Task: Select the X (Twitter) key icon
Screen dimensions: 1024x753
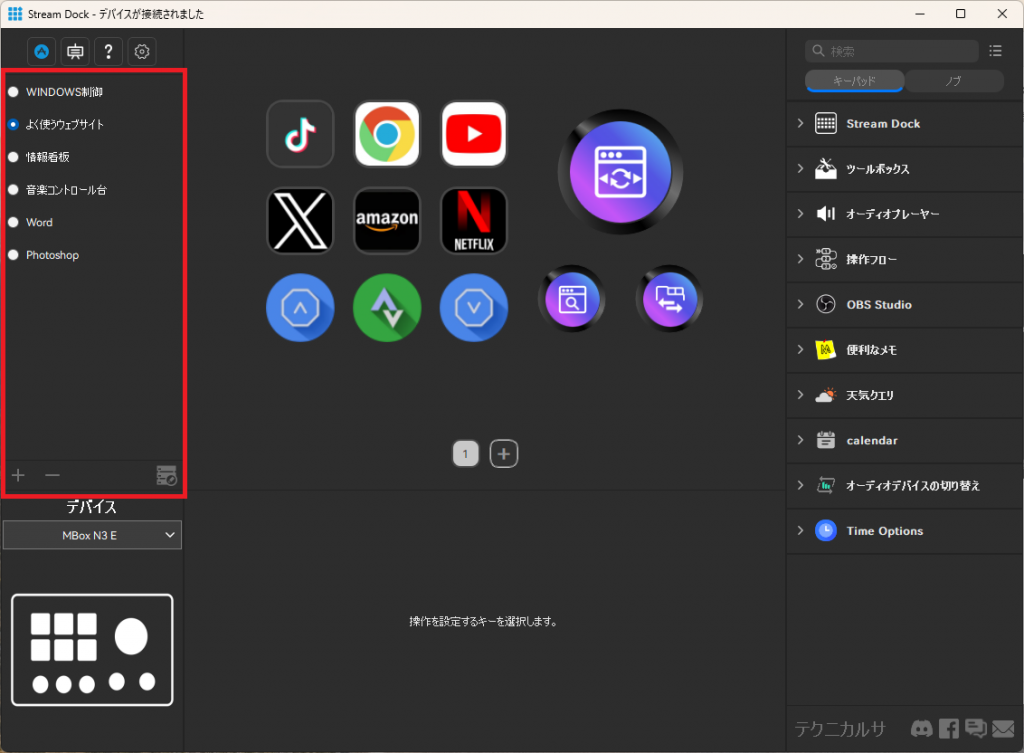Action: (300, 221)
